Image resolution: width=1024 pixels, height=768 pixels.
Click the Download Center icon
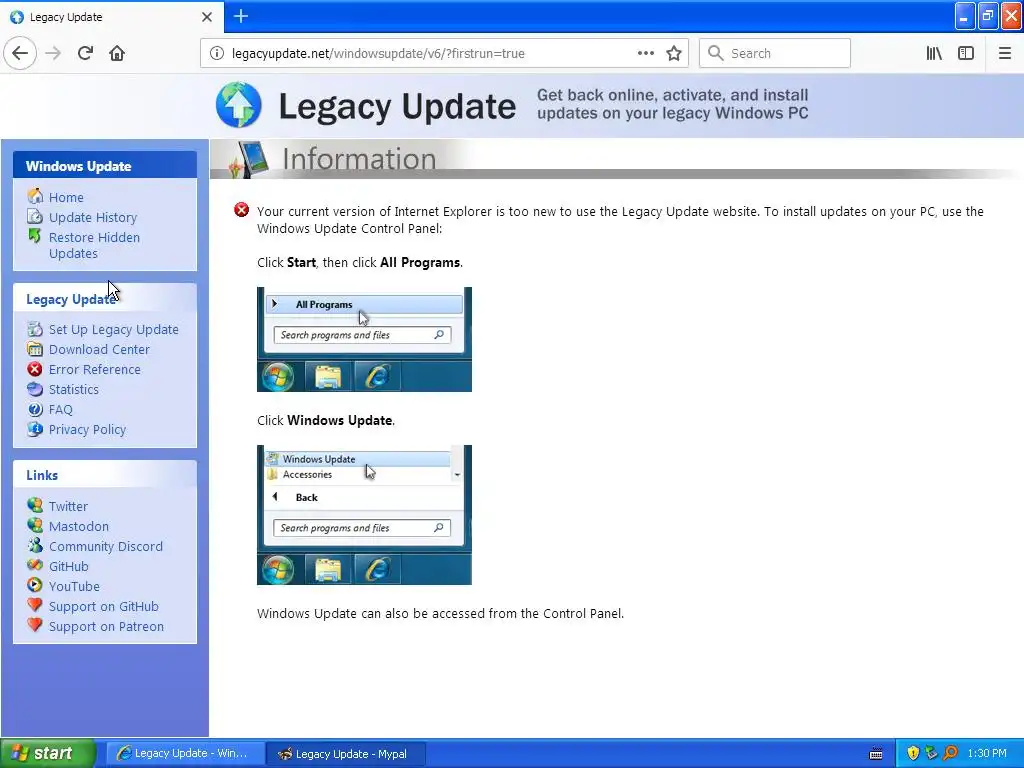[35, 349]
